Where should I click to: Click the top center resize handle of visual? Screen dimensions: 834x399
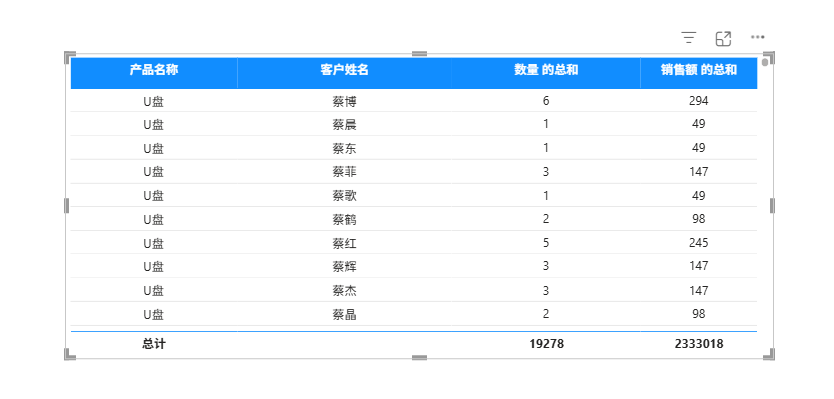click(419, 53)
